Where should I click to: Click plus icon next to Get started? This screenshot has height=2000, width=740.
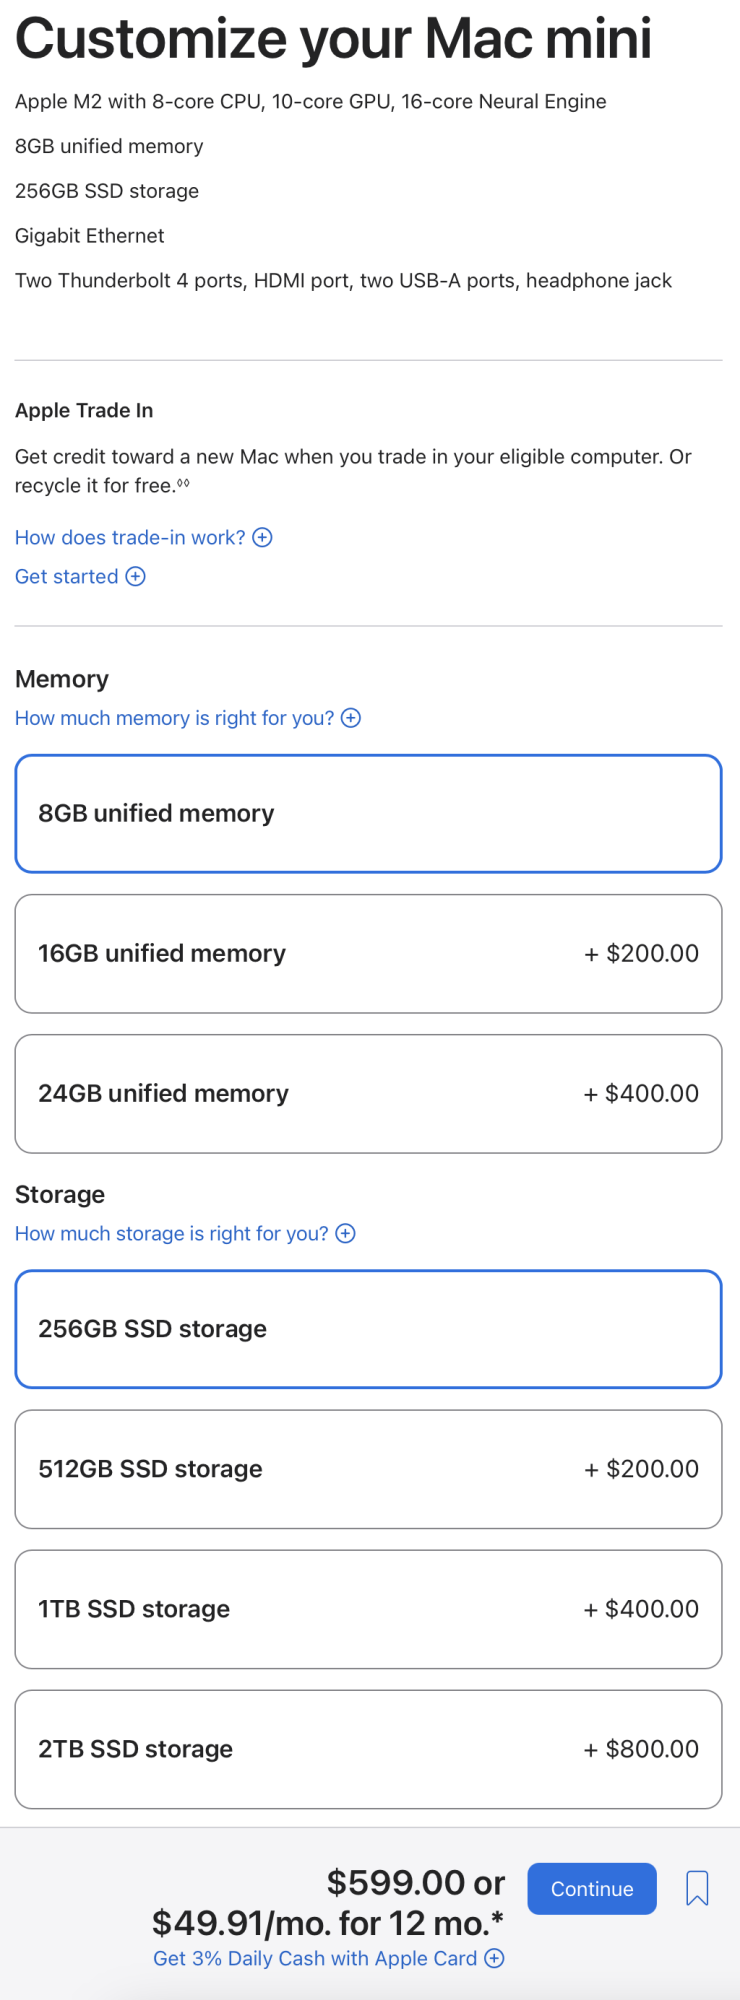point(136,577)
